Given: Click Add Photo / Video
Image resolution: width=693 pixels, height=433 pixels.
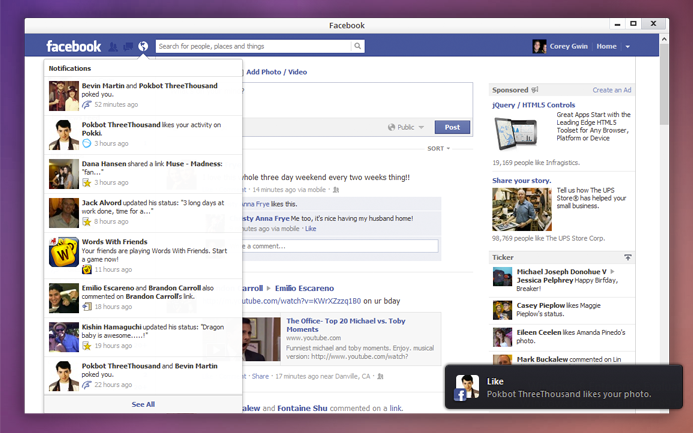Looking at the screenshot, I should [x=276, y=72].
